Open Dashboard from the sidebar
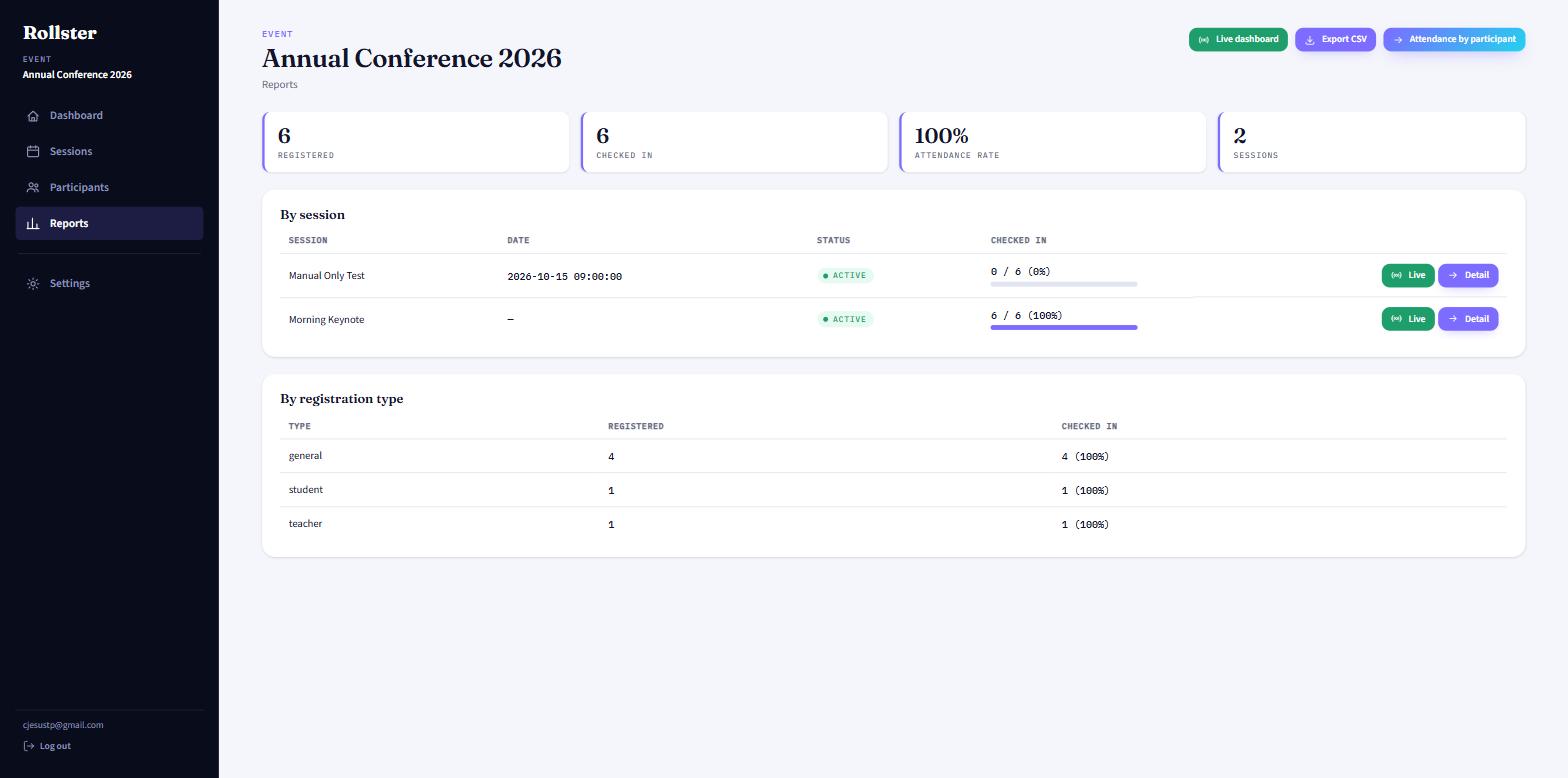This screenshot has height=778, width=1568. coord(109,116)
